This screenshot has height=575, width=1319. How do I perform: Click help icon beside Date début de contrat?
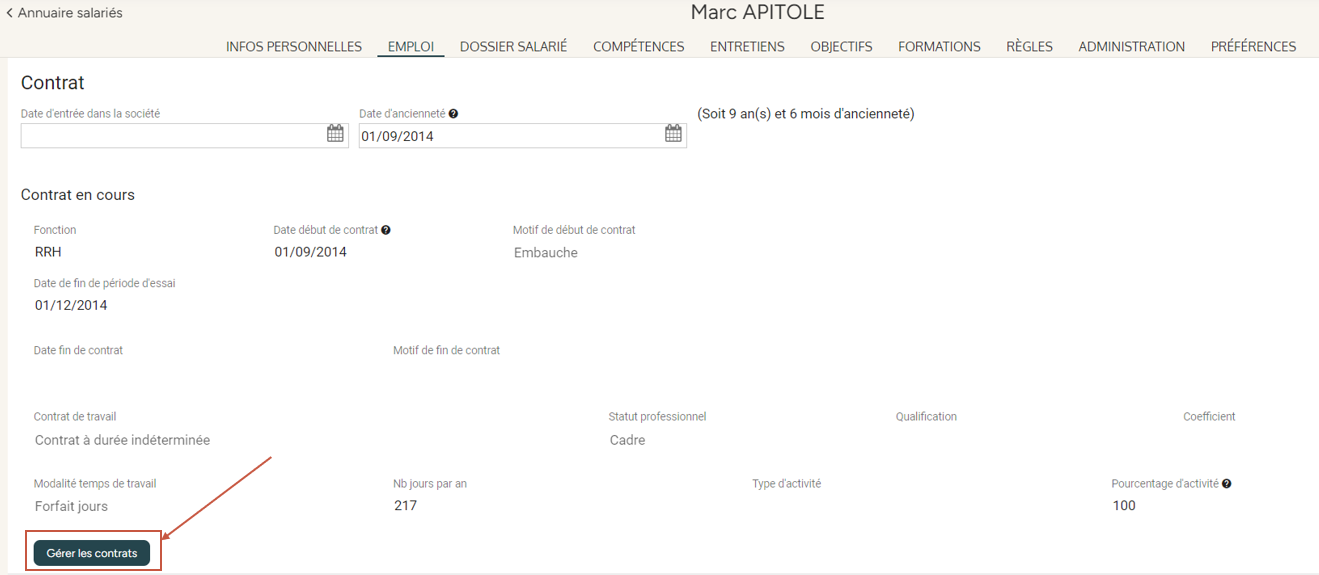pyautogui.click(x=386, y=230)
